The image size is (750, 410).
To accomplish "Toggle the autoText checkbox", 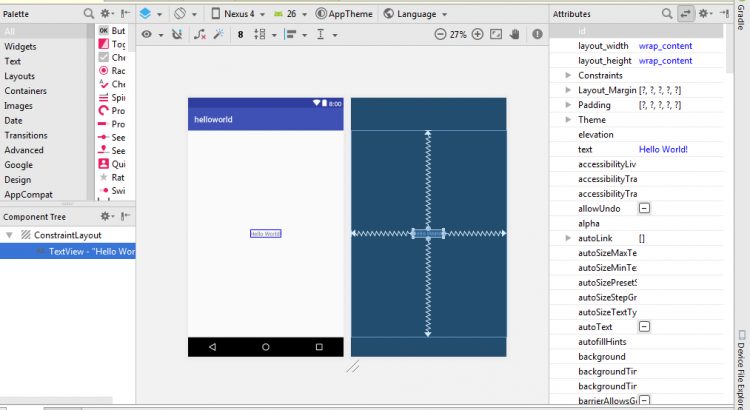I will pos(644,327).
